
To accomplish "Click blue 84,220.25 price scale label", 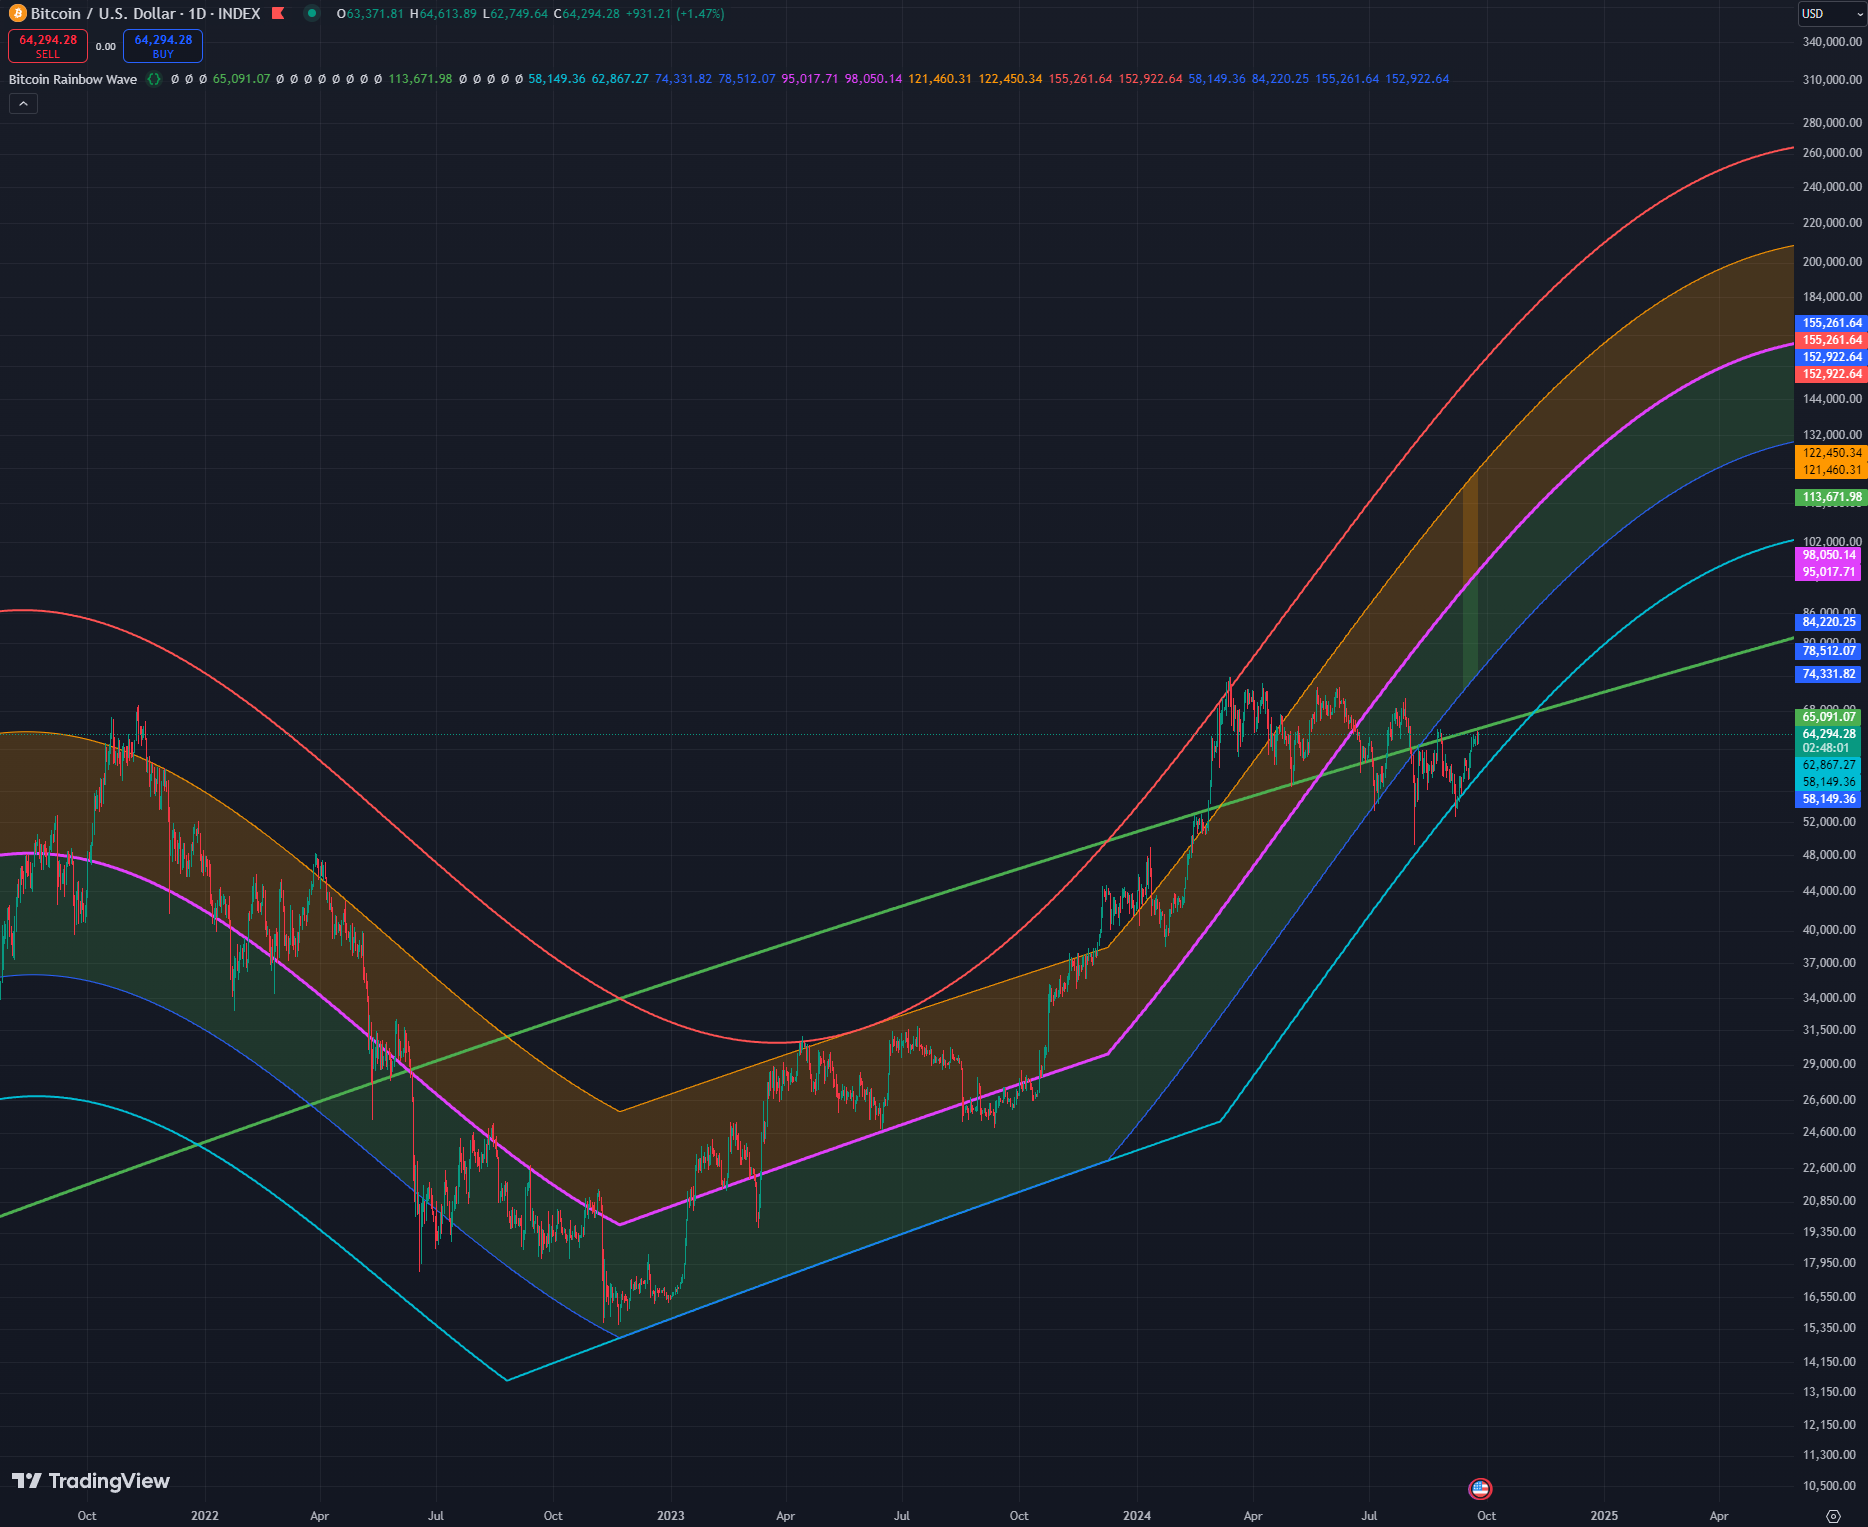I will 1828,622.
